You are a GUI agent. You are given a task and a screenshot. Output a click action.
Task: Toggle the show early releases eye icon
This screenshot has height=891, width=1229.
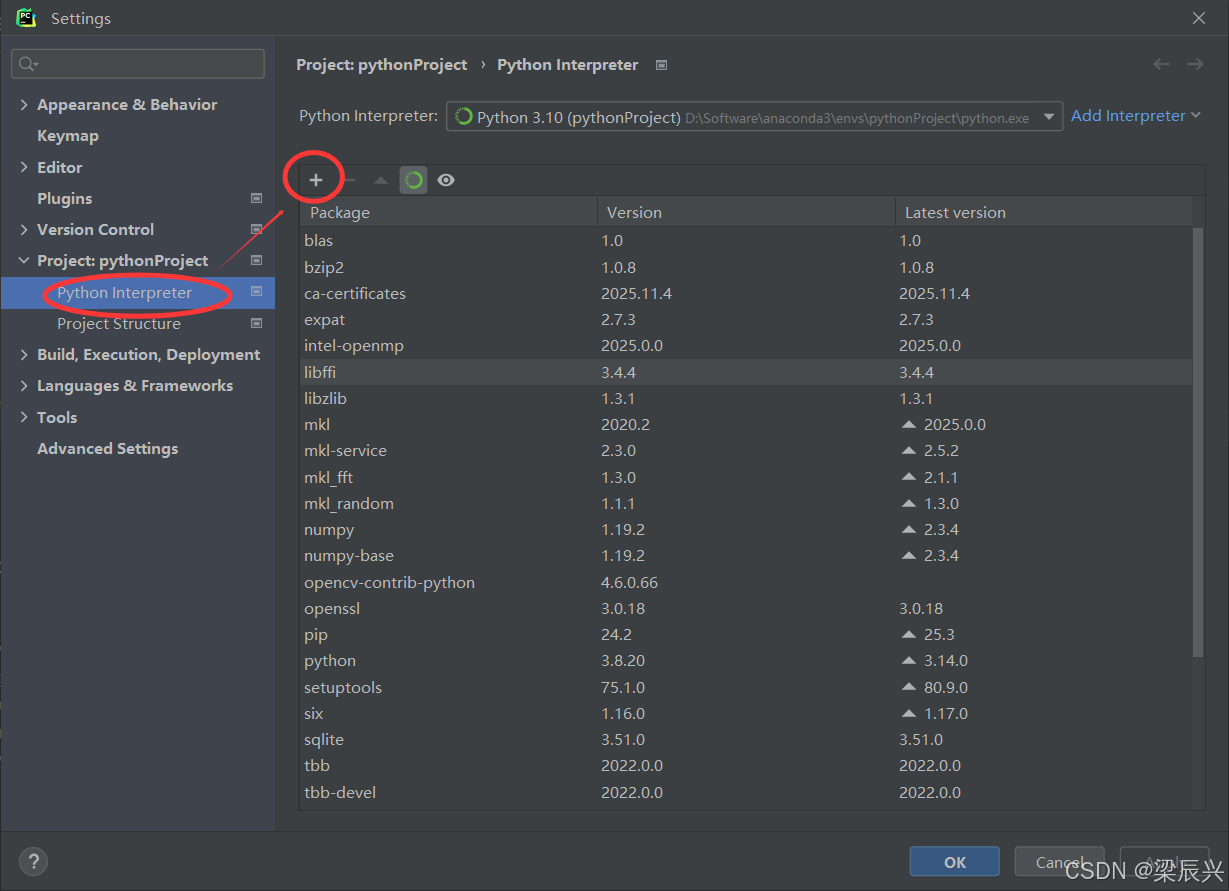(446, 180)
